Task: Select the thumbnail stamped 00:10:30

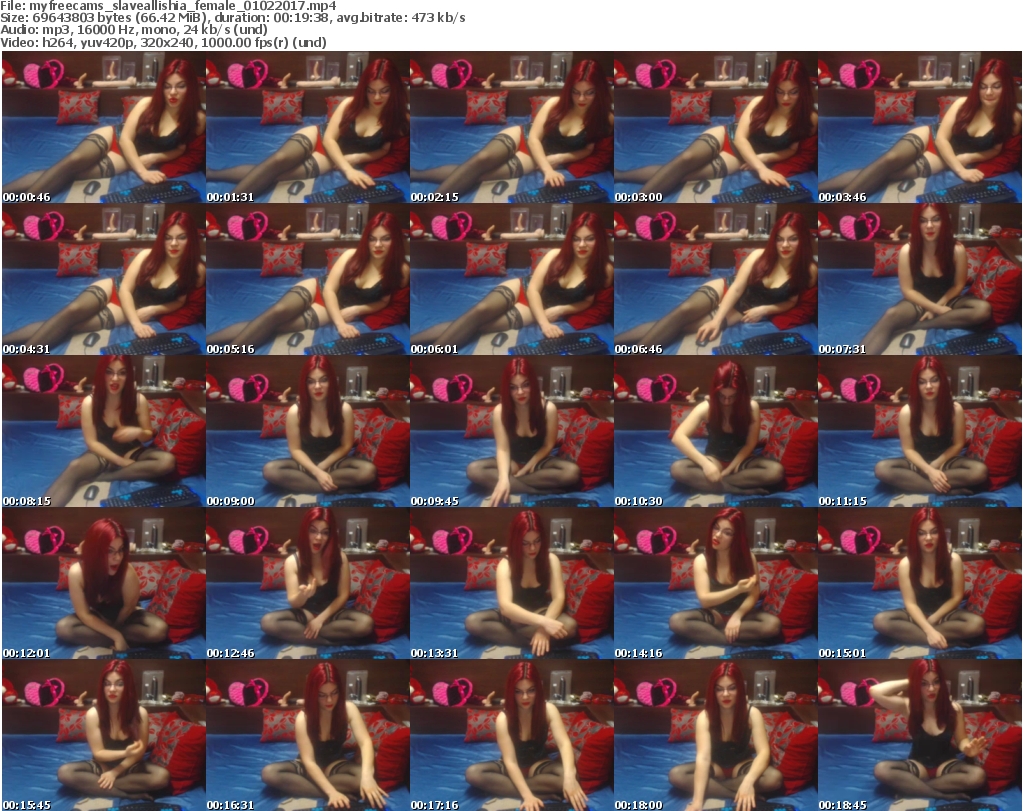Action: click(x=716, y=432)
